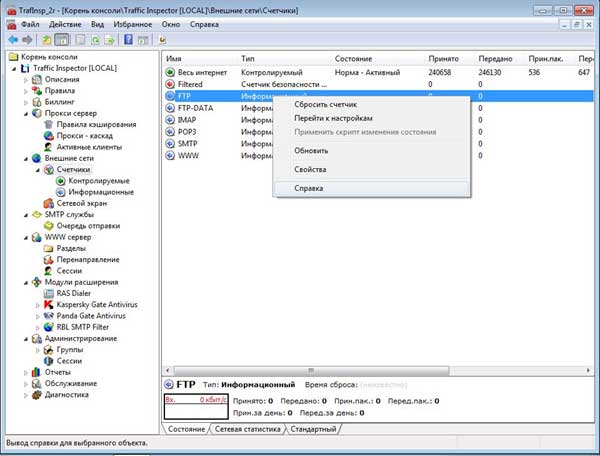The image size is (600, 456).
Task: Click the Активные клиенты icon
Action: tap(49, 147)
